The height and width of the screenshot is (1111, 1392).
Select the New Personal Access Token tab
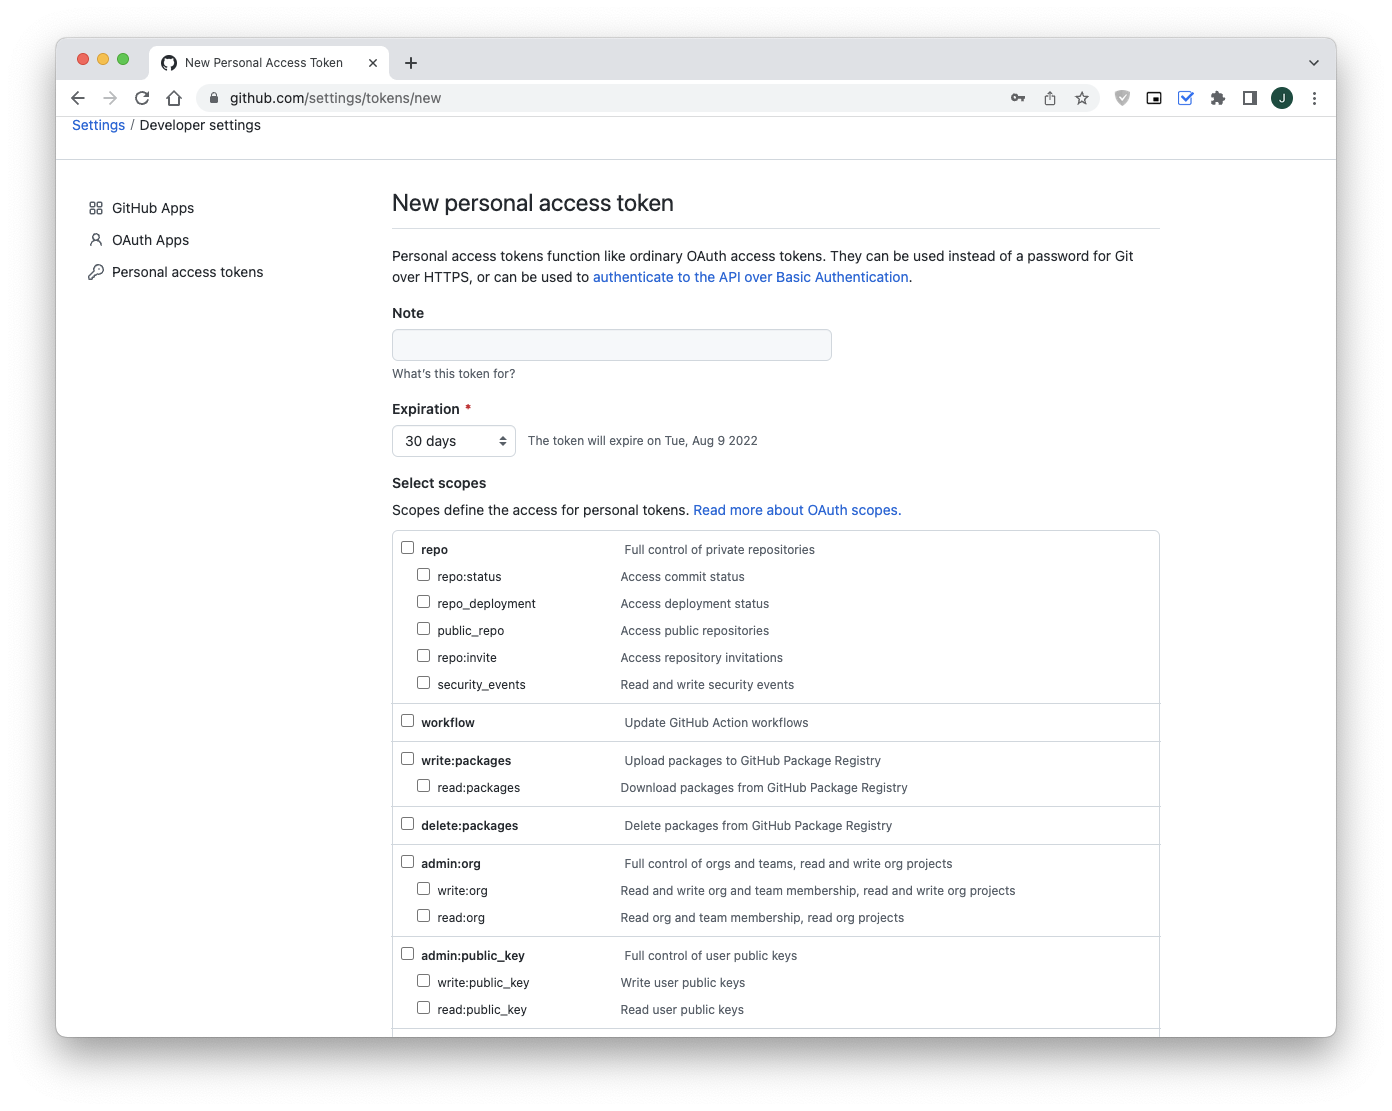tap(269, 63)
